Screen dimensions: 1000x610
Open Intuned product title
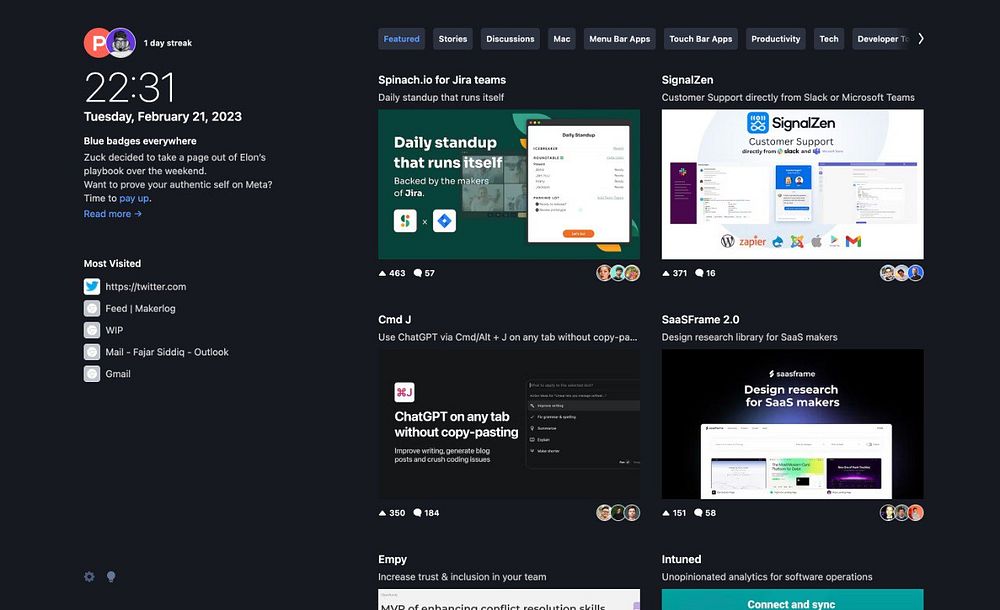681,560
